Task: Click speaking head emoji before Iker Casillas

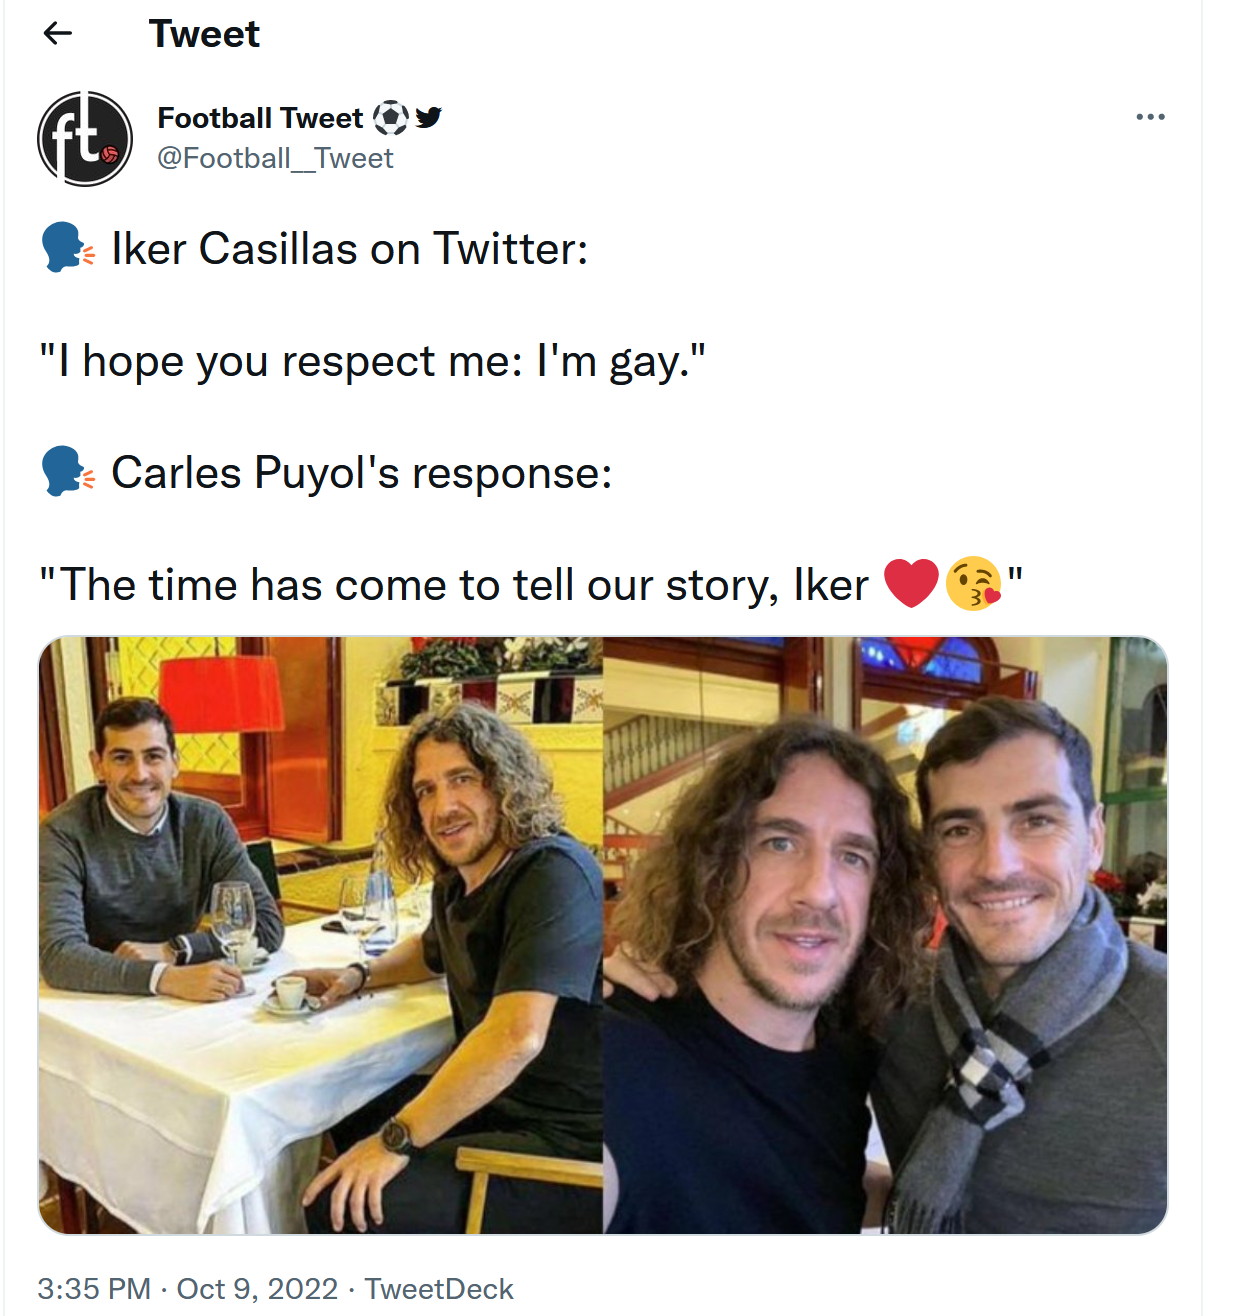Action: (67, 248)
